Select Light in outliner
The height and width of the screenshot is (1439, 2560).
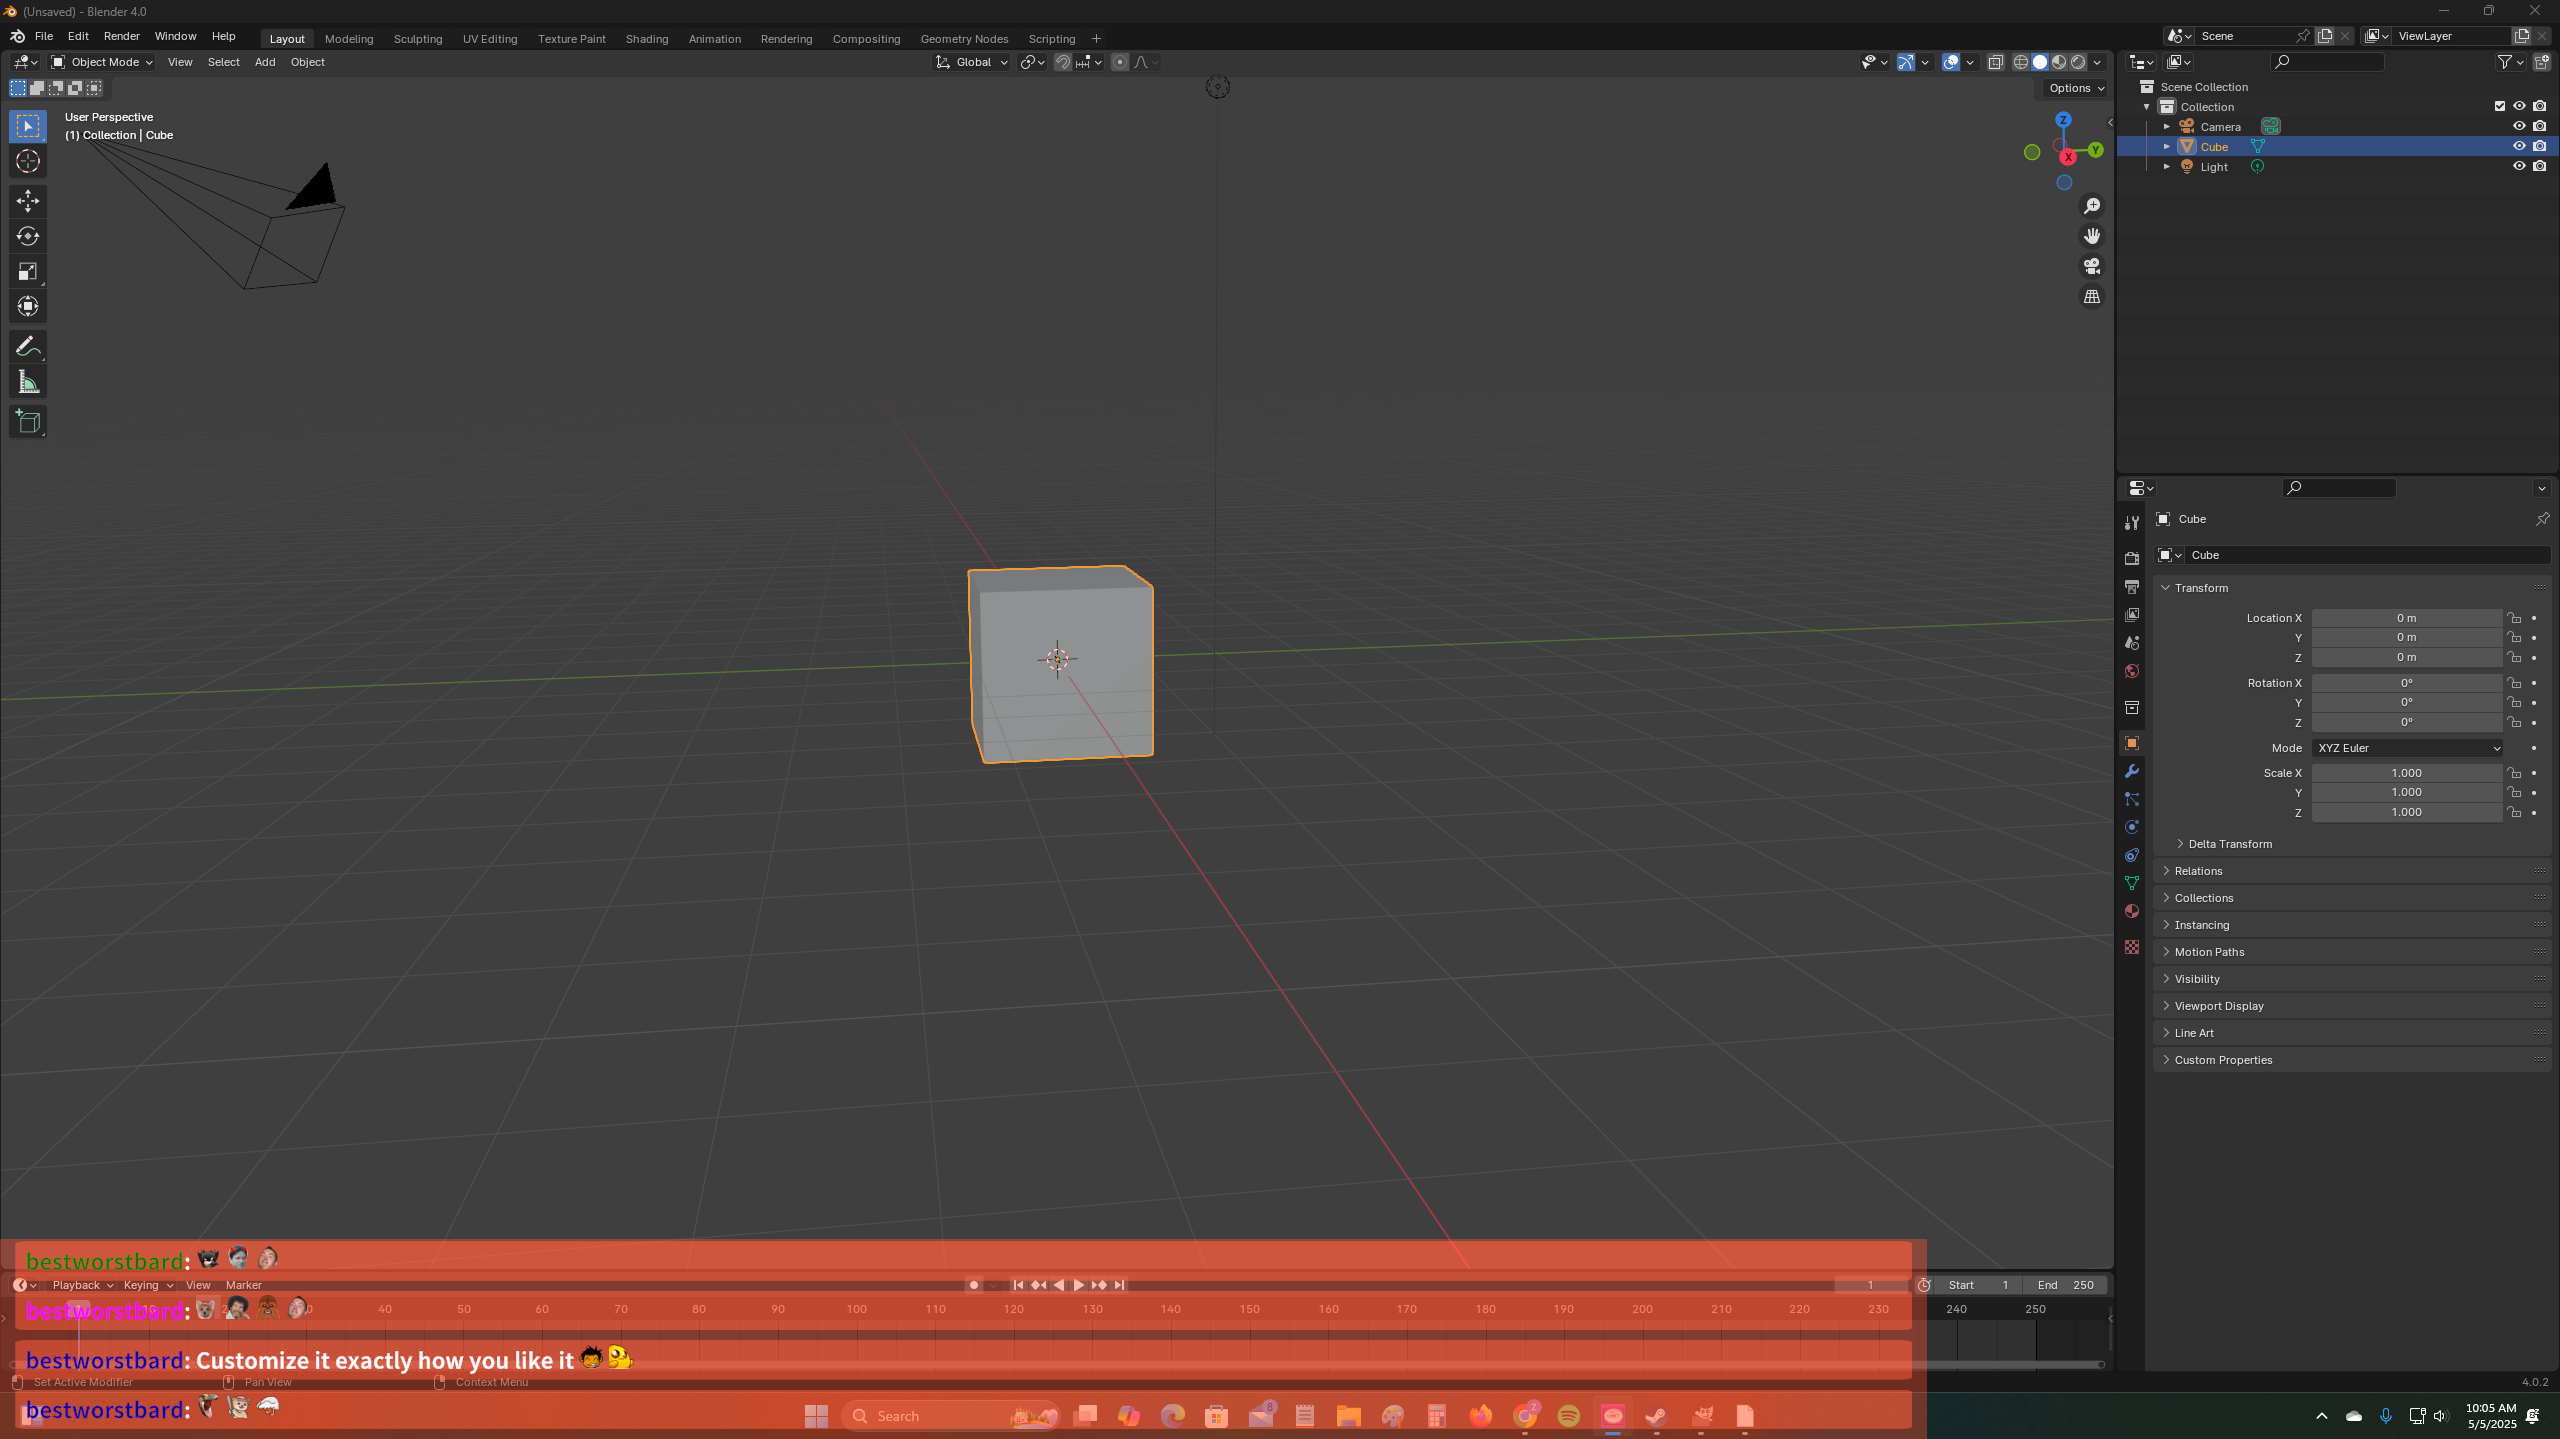2214,167
